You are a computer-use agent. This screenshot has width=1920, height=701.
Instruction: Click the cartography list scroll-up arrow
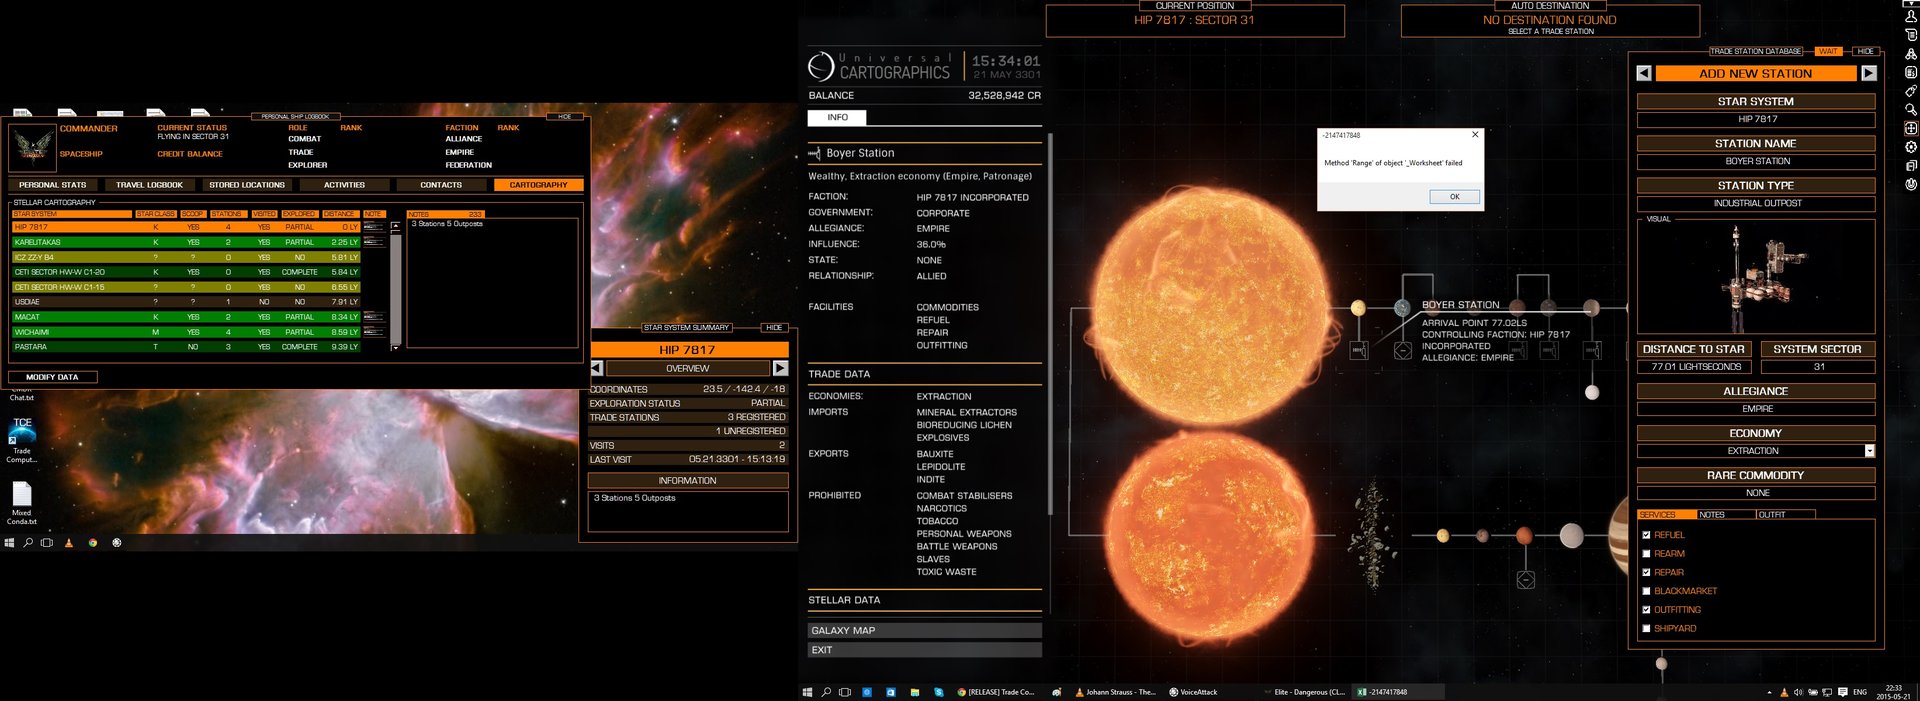(x=395, y=226)
